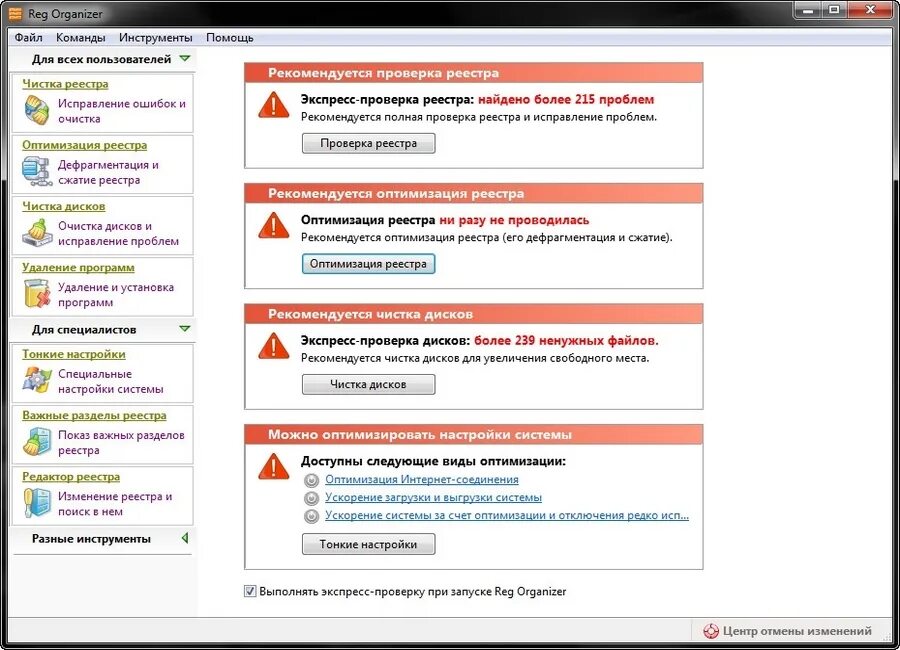Click Очистка дисков и исправление проблем description
Screen dimensions: 900x650
coord(118,233)
